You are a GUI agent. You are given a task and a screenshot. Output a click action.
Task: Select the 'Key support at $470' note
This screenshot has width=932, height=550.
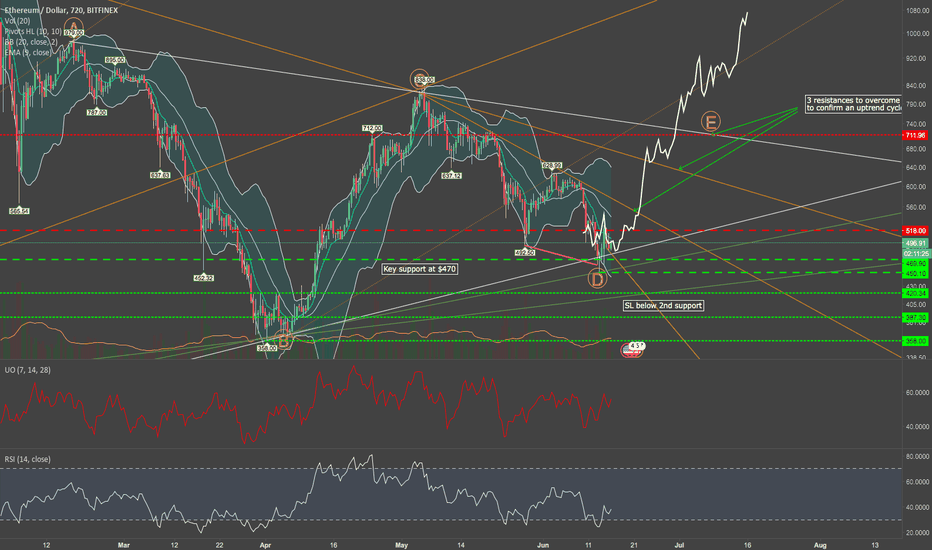click(x=420, y=269)
